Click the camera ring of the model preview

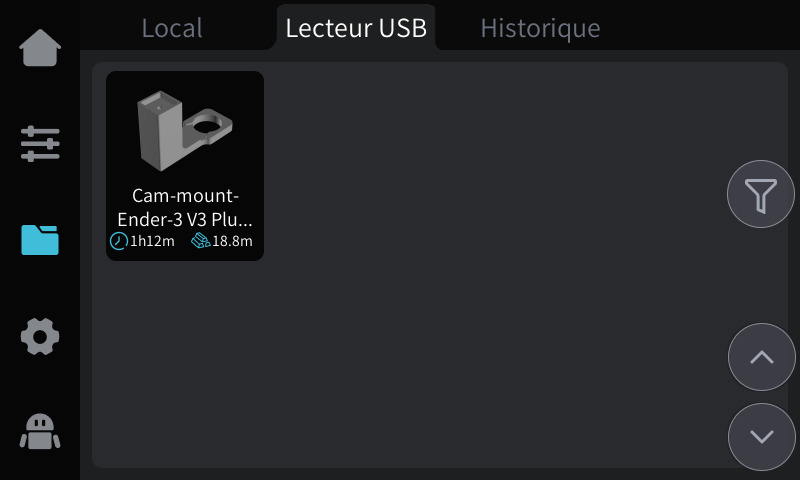tap(209, 125)
